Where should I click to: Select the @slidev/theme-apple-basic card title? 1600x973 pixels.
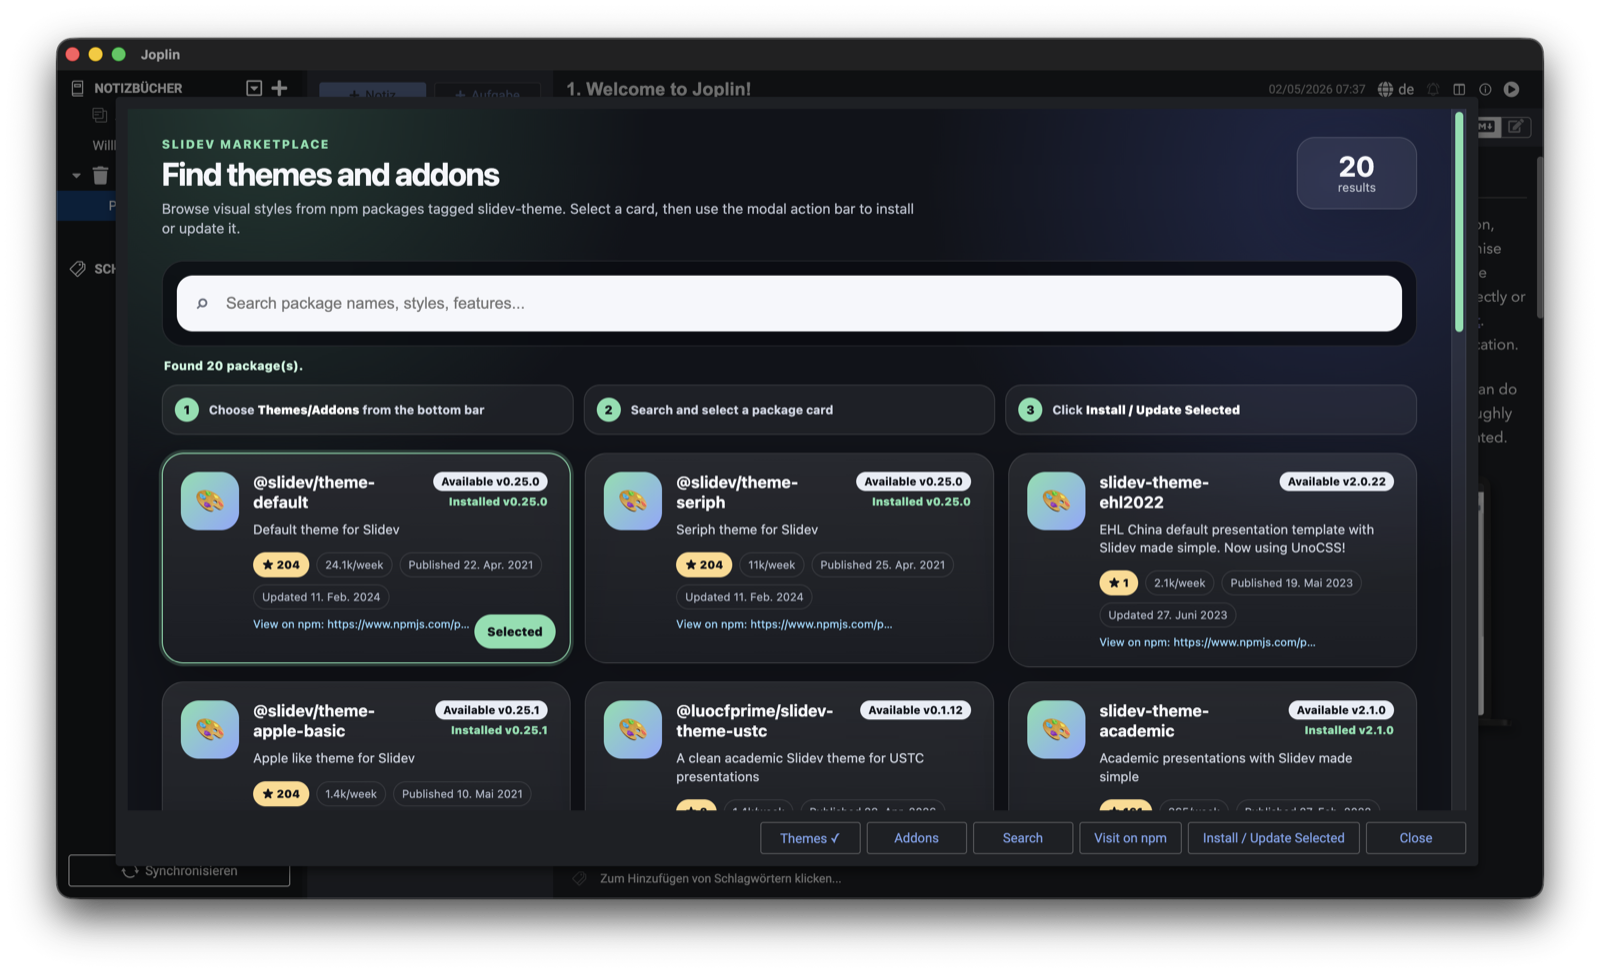[x=314, y=721]
